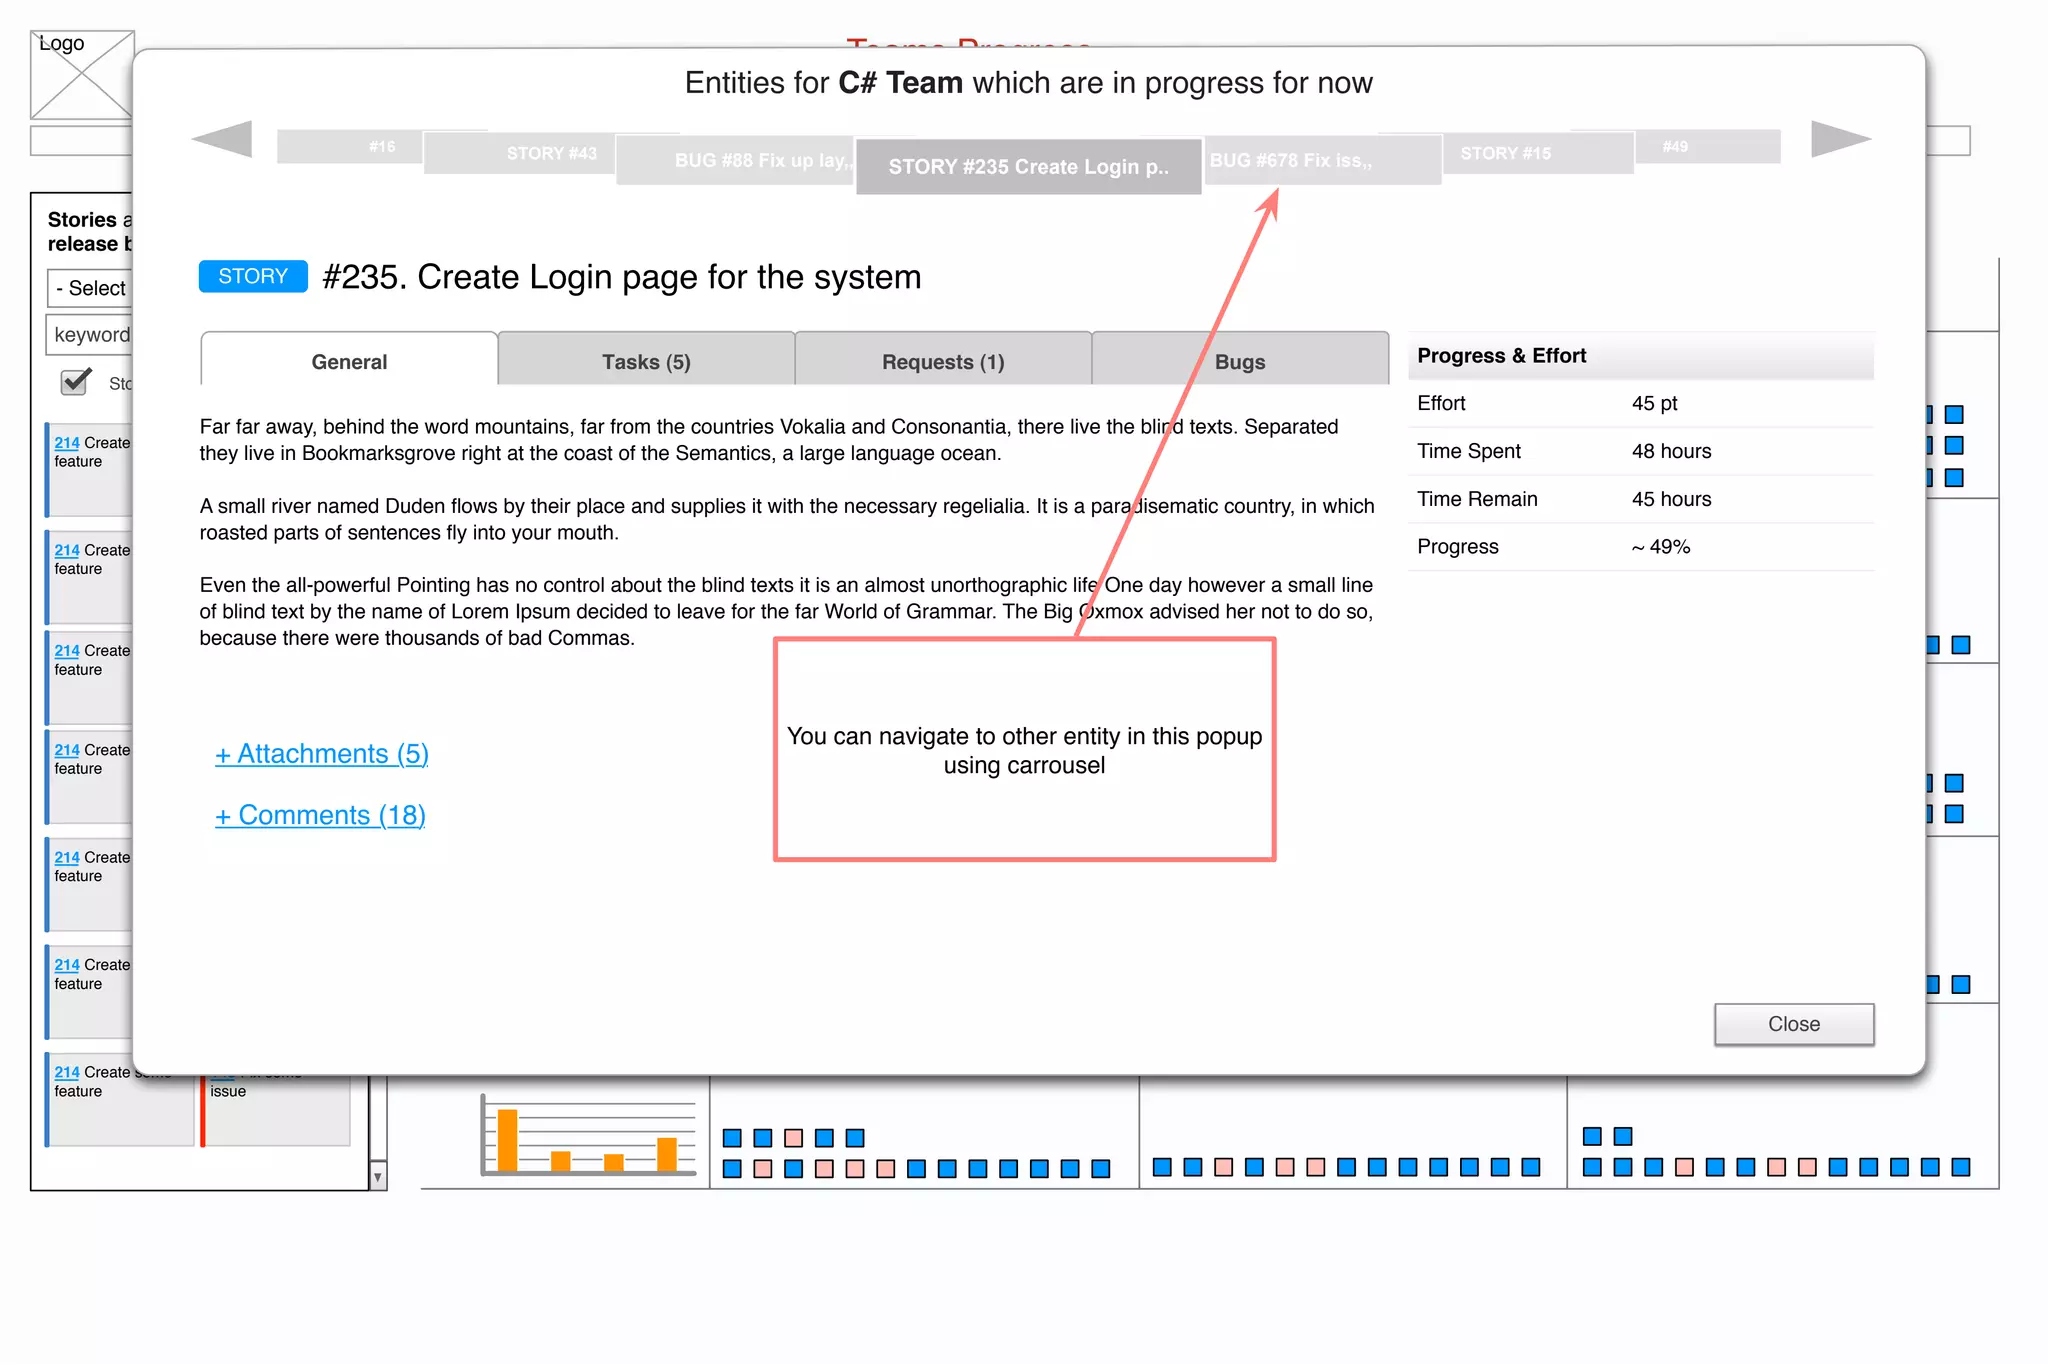2048x1365 pixels.
Task: Expand the Attachments (5) section
Action: [x=321, y=754]
